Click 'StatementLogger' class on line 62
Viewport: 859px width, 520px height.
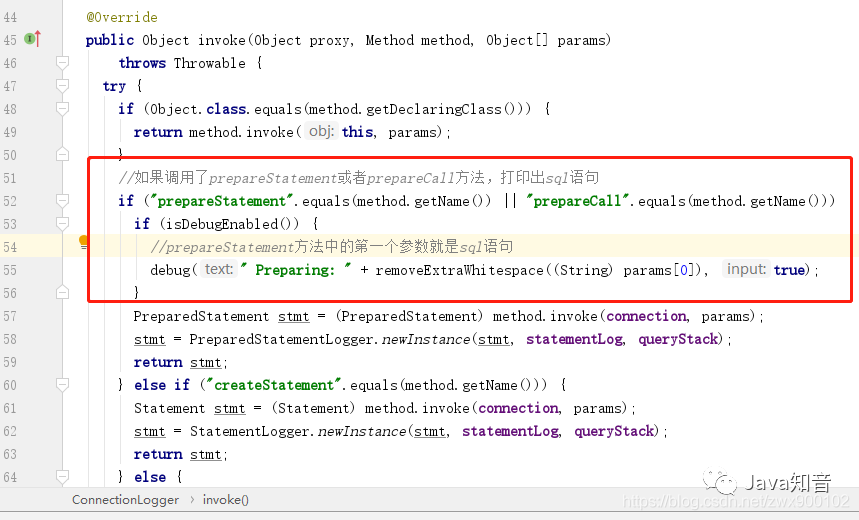pyautogui.click(x=252, y=432)
